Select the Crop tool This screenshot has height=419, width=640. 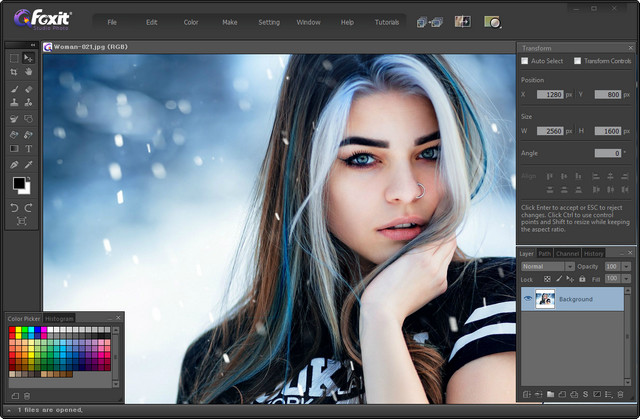point(14,72)
